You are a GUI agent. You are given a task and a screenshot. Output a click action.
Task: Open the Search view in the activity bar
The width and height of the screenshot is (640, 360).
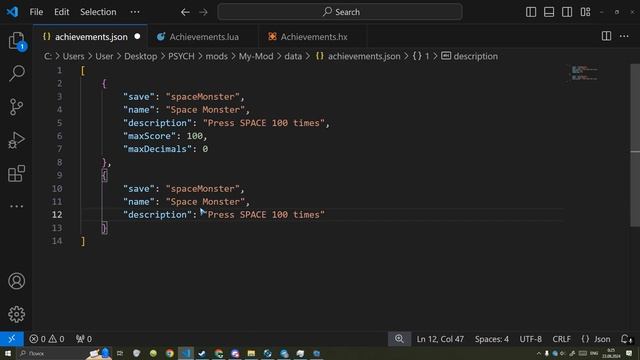(x=16, y=73)
